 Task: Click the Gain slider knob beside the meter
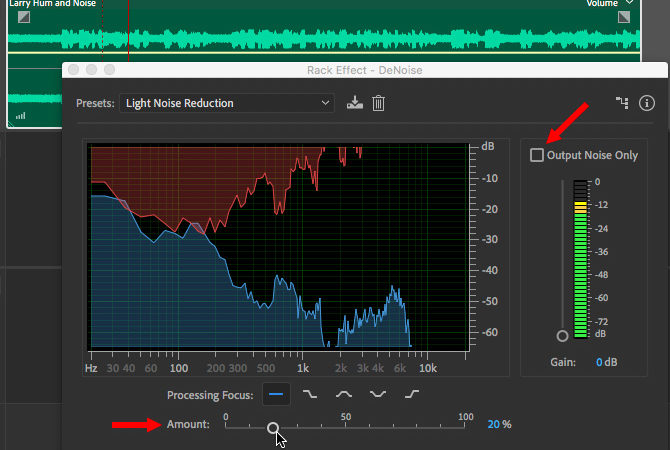562,336
